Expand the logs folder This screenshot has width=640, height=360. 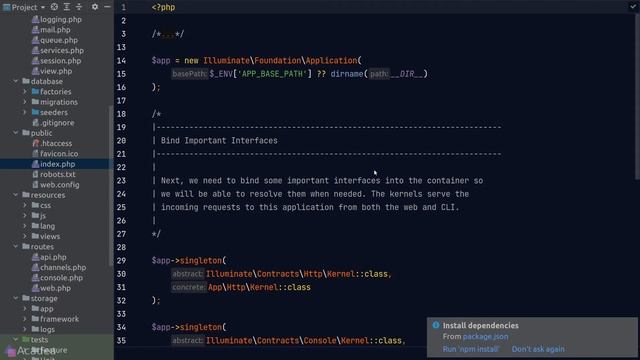[25, 329]
